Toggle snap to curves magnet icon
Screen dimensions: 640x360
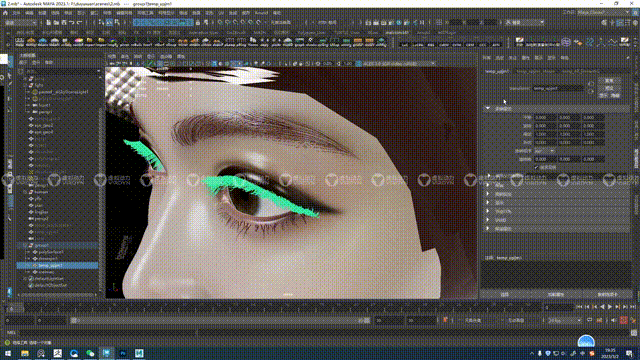click(x=228, y=22)
